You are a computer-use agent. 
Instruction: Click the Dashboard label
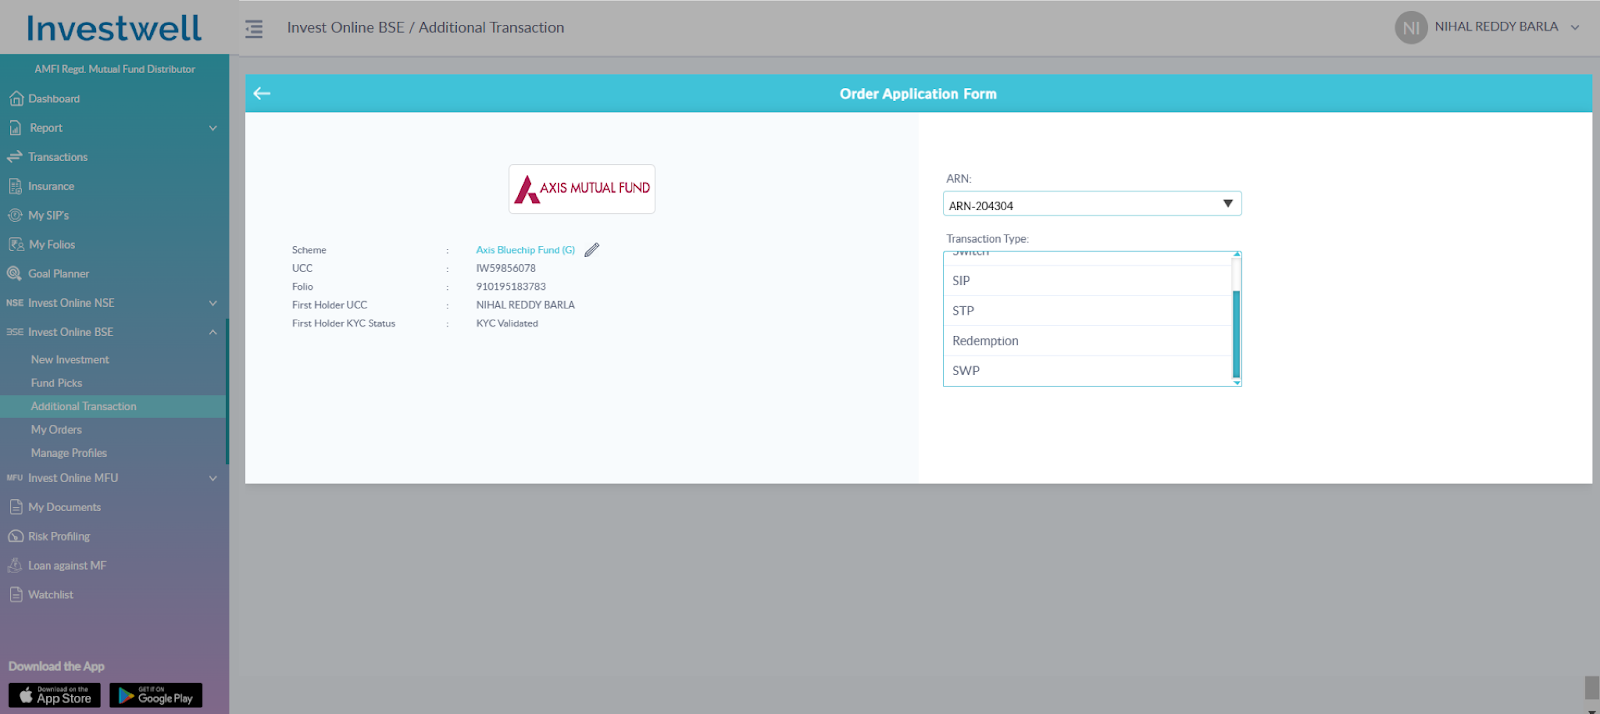[54, 99]
